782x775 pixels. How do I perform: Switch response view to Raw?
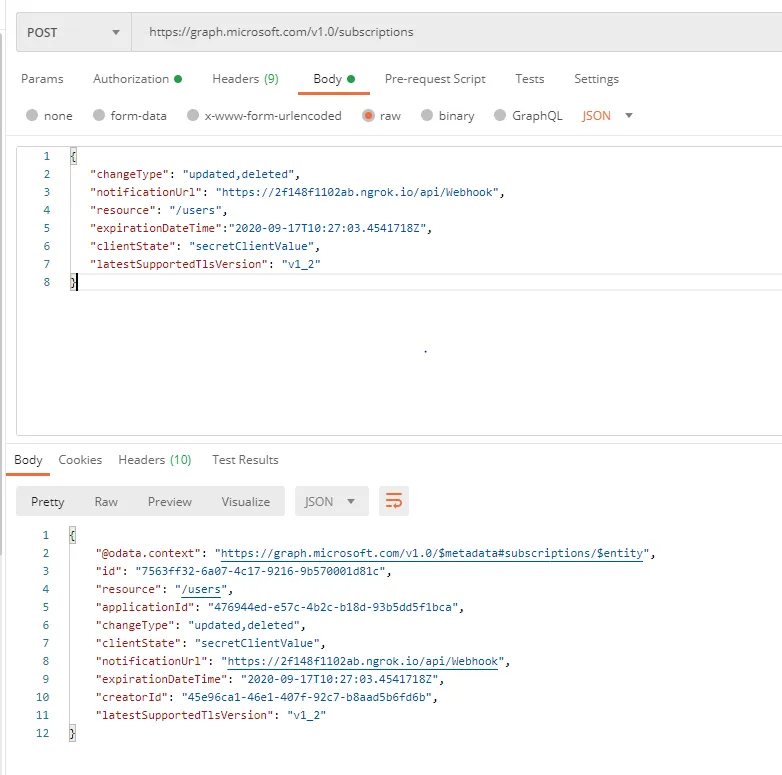(106, 501)
